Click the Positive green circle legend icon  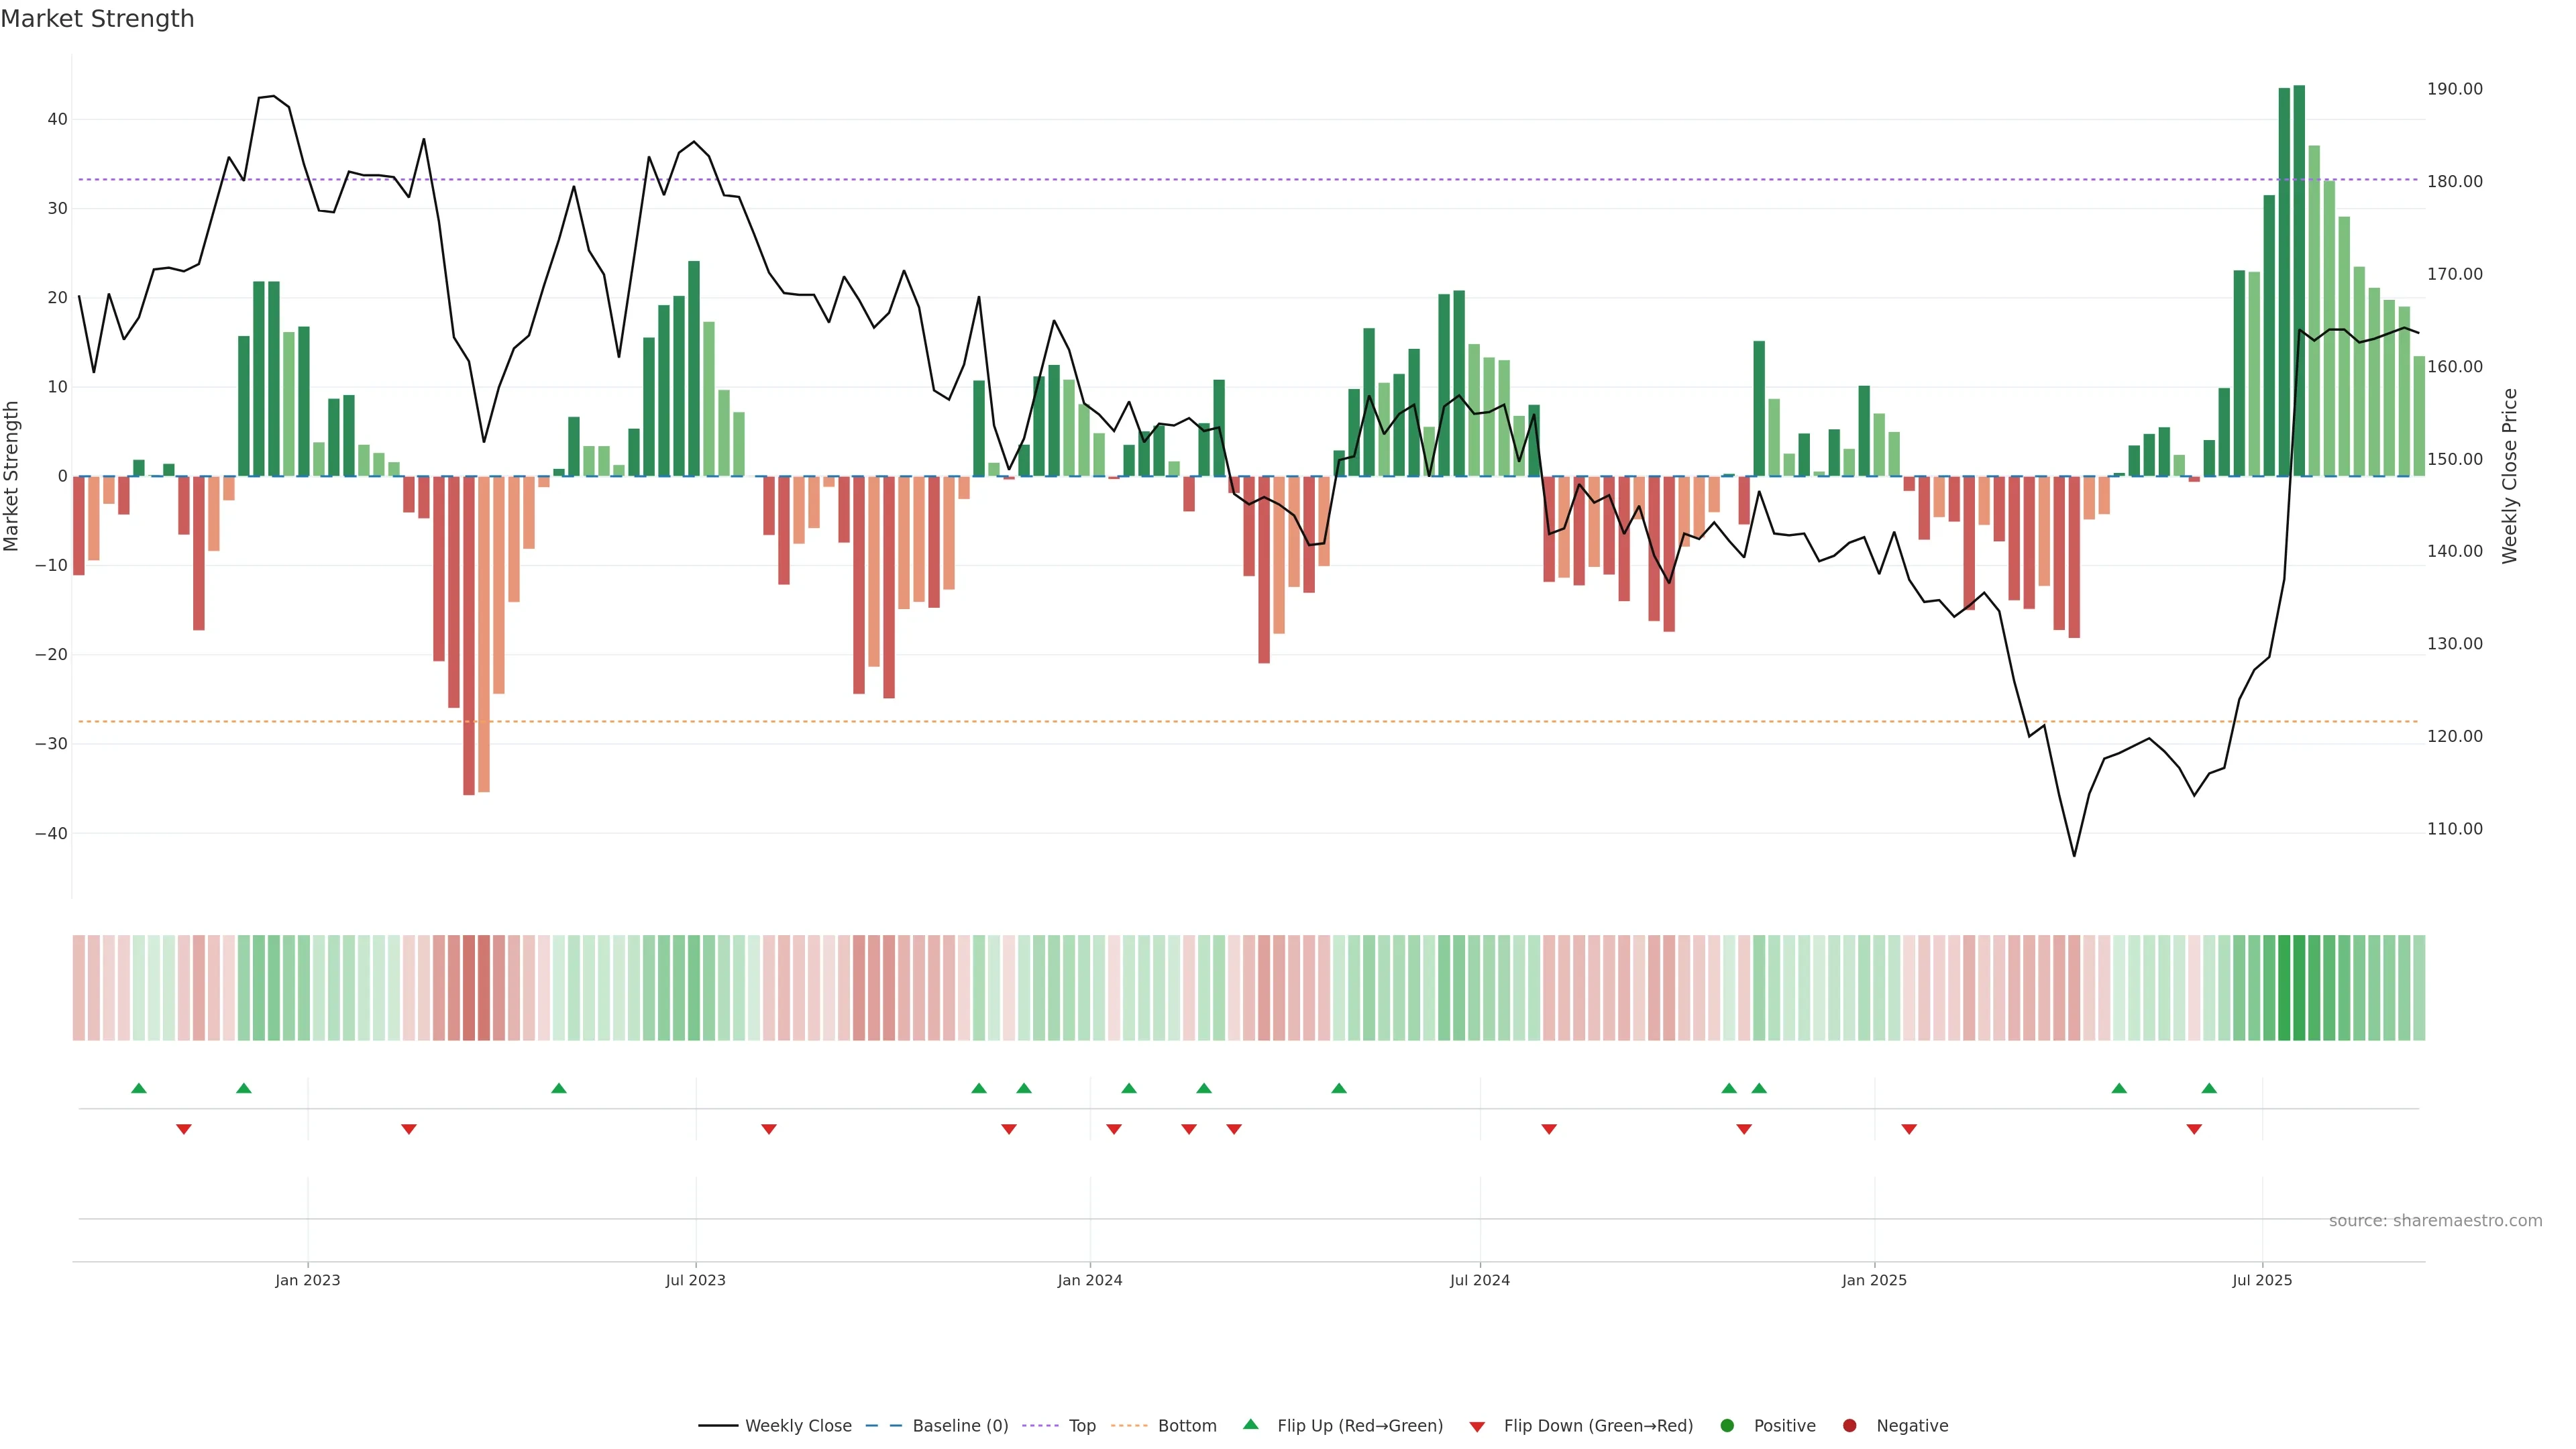(1727, 1426)
